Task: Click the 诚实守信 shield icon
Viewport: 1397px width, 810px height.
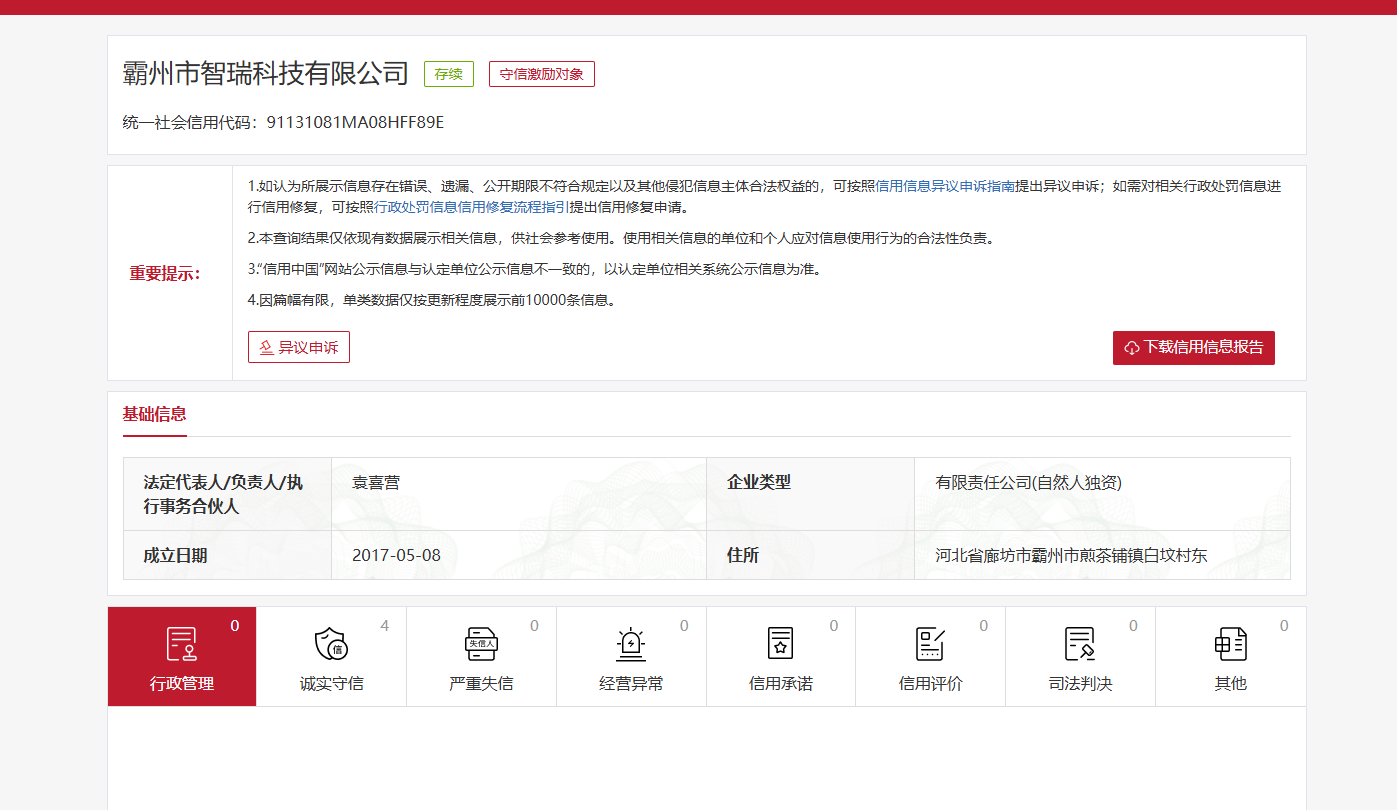Action: (x=331, y=644)
